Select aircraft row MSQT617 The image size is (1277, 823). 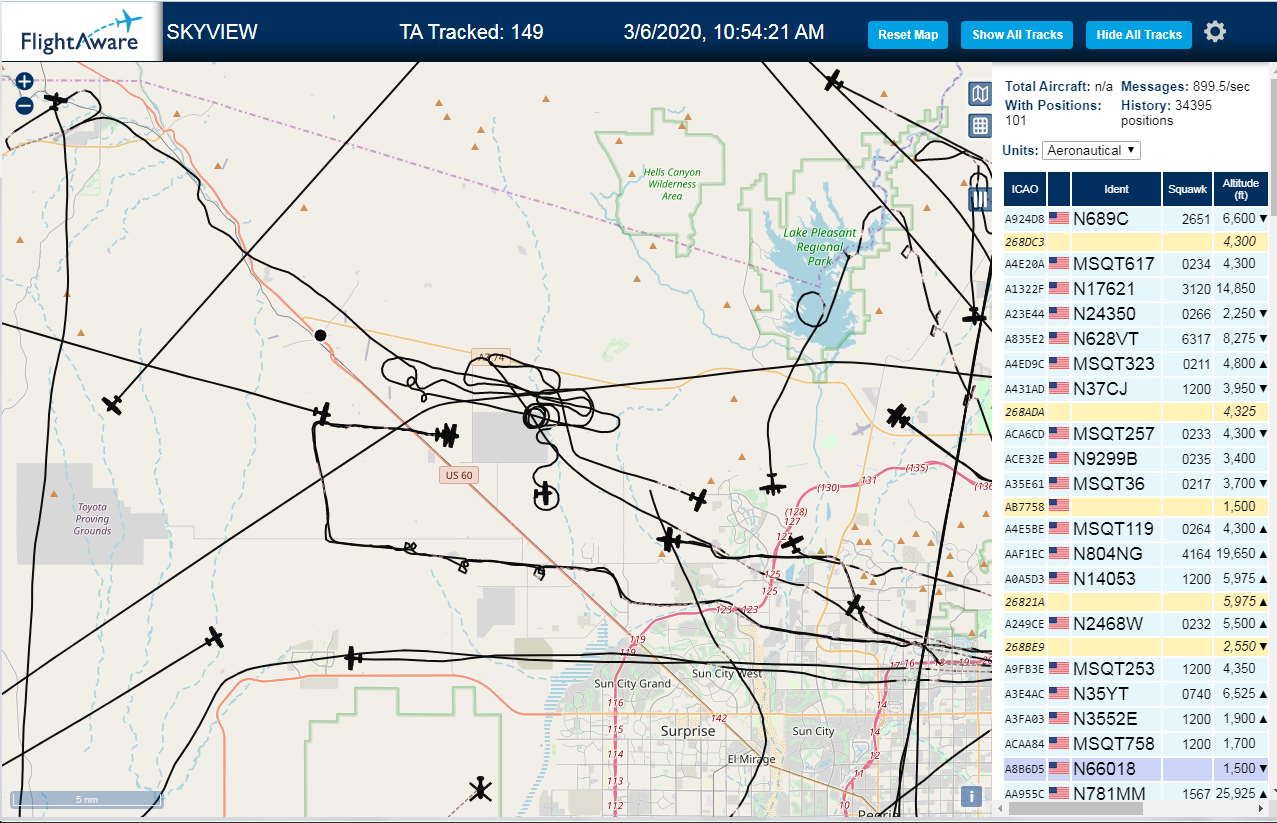1136,264
